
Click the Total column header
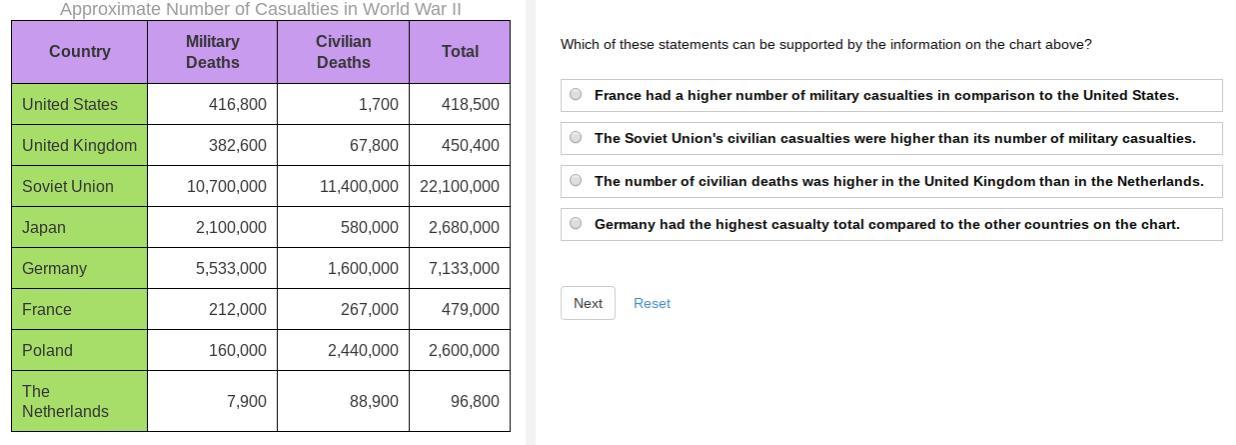(460, 52)
